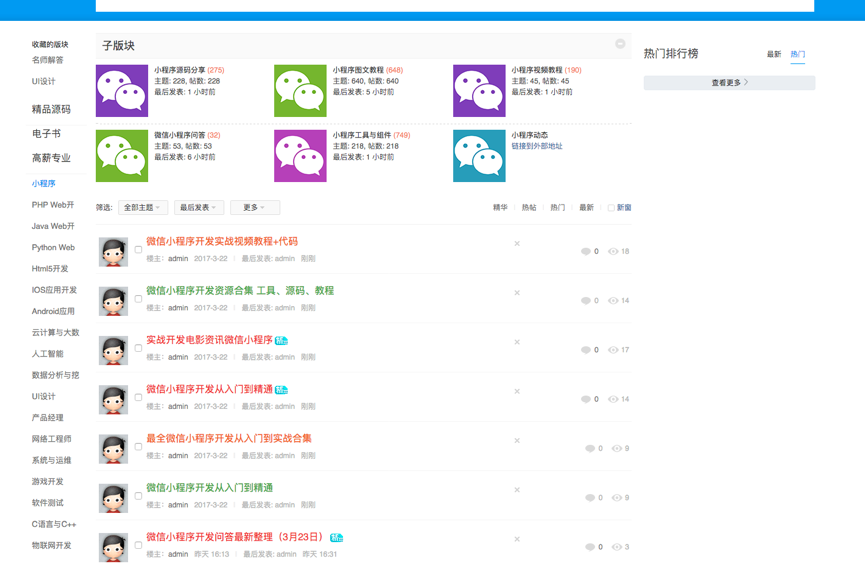
Task: Open the 更多 filter dropdown
Action: 255,207
